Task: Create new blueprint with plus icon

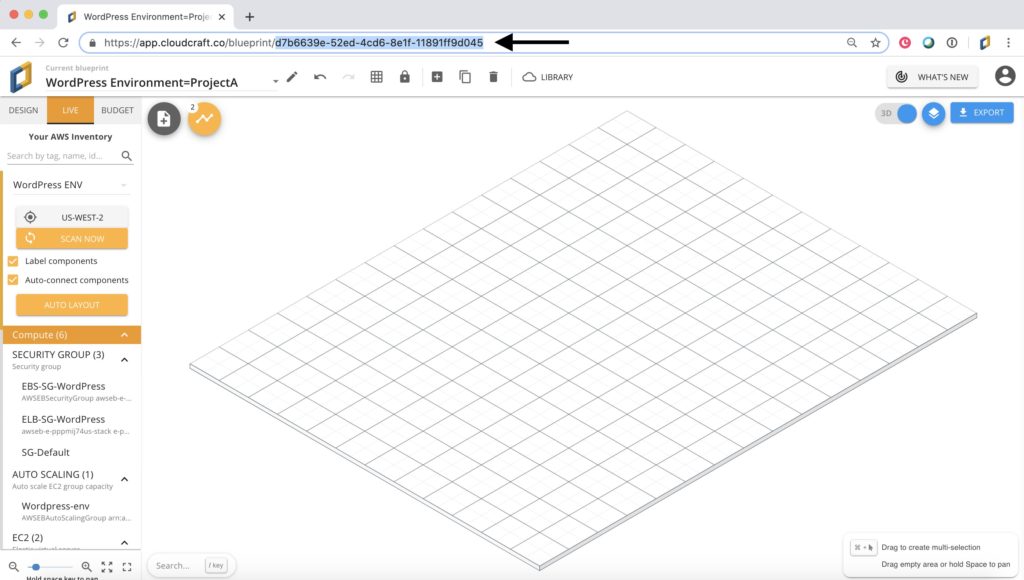Action: click(437, 77)
